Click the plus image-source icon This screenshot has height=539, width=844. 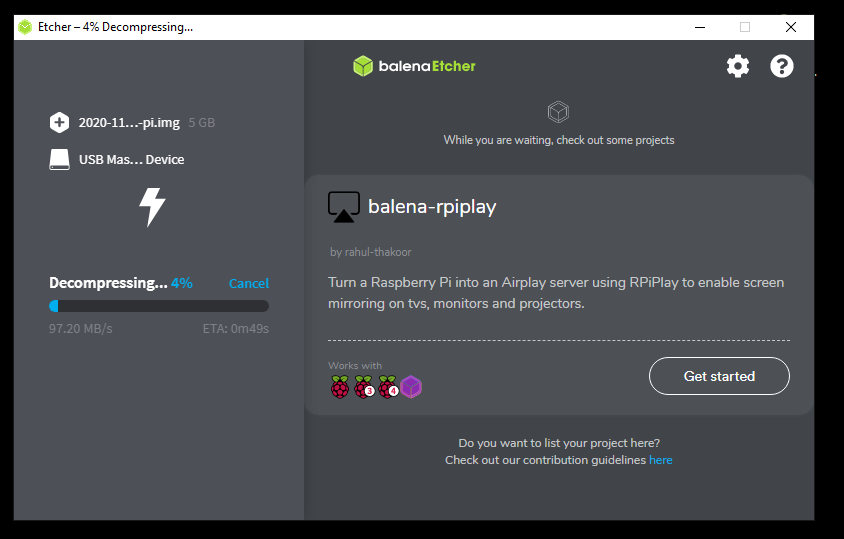pyautogui.click(x=59, y=122)
